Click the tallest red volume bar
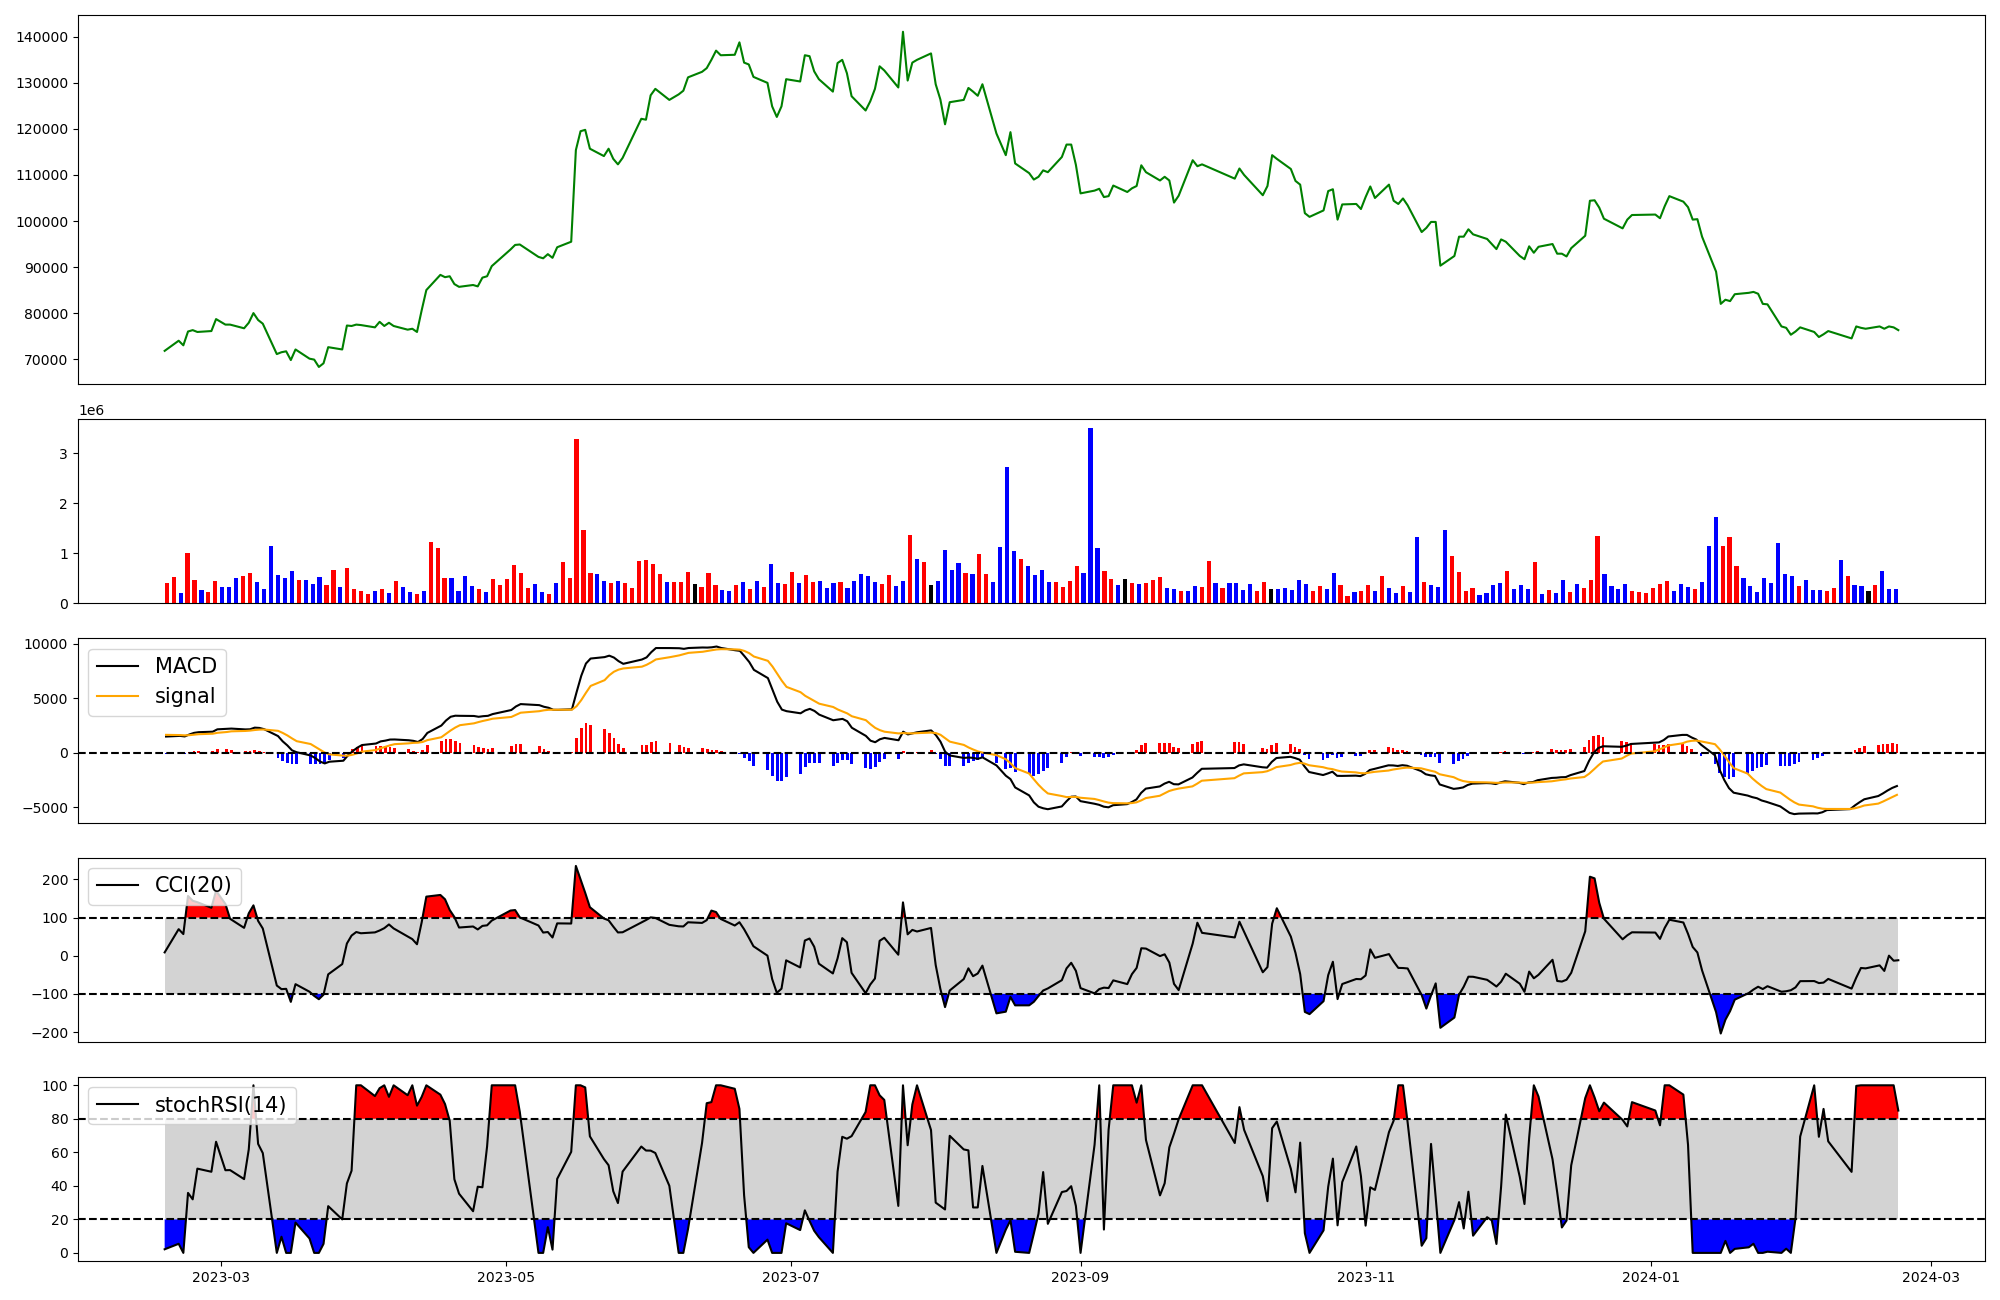Screen dimensions: 2000x1300 [x=576, y=520]
